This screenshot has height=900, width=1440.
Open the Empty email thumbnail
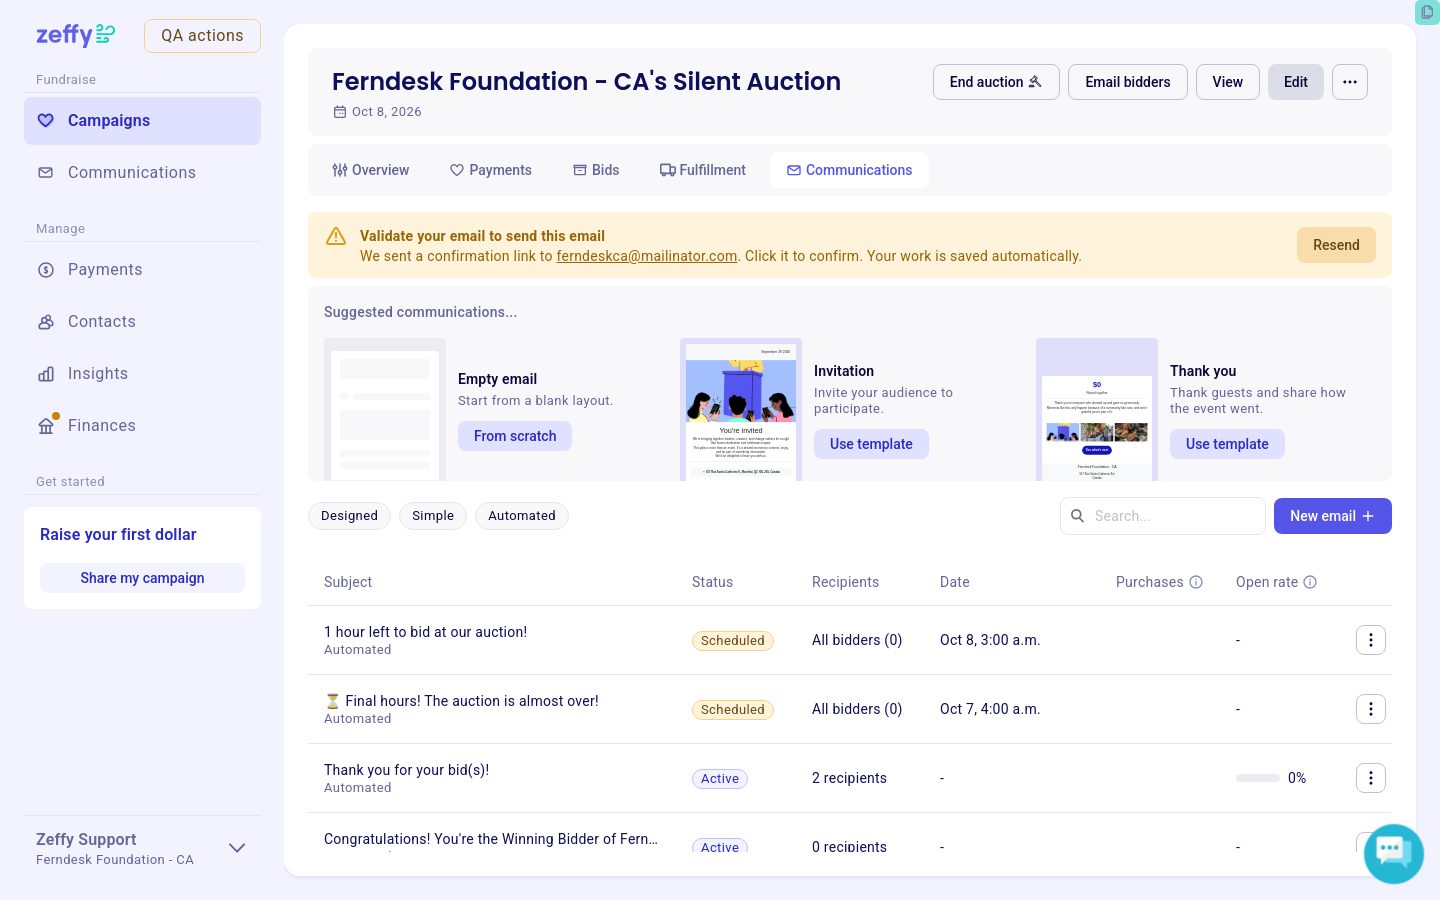pos(385,410)
